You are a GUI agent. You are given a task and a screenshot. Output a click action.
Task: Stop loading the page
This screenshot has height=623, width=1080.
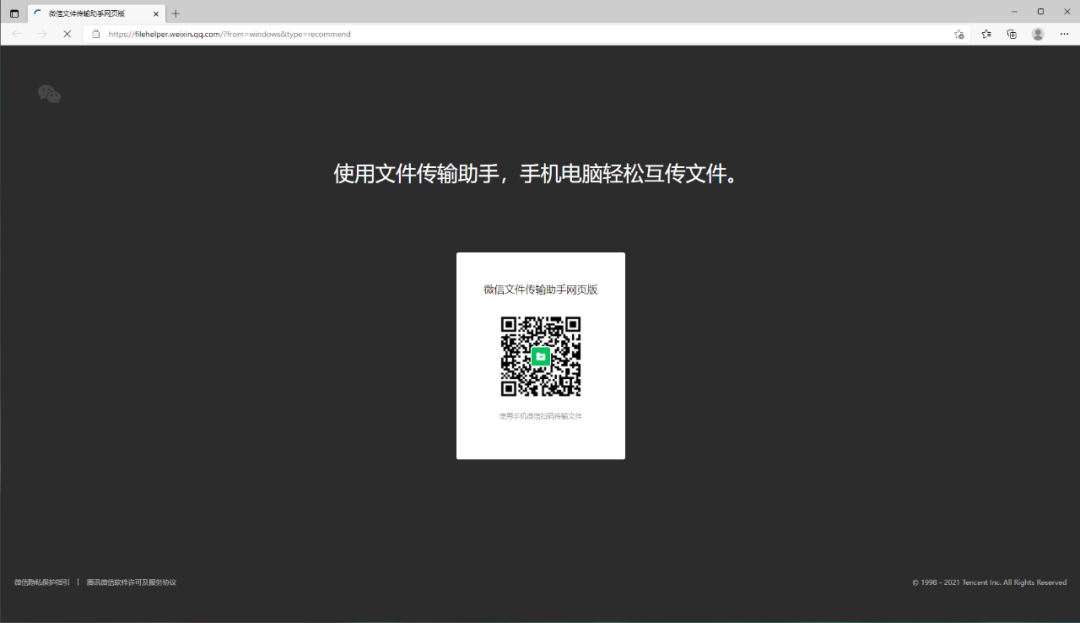(67, 34)
